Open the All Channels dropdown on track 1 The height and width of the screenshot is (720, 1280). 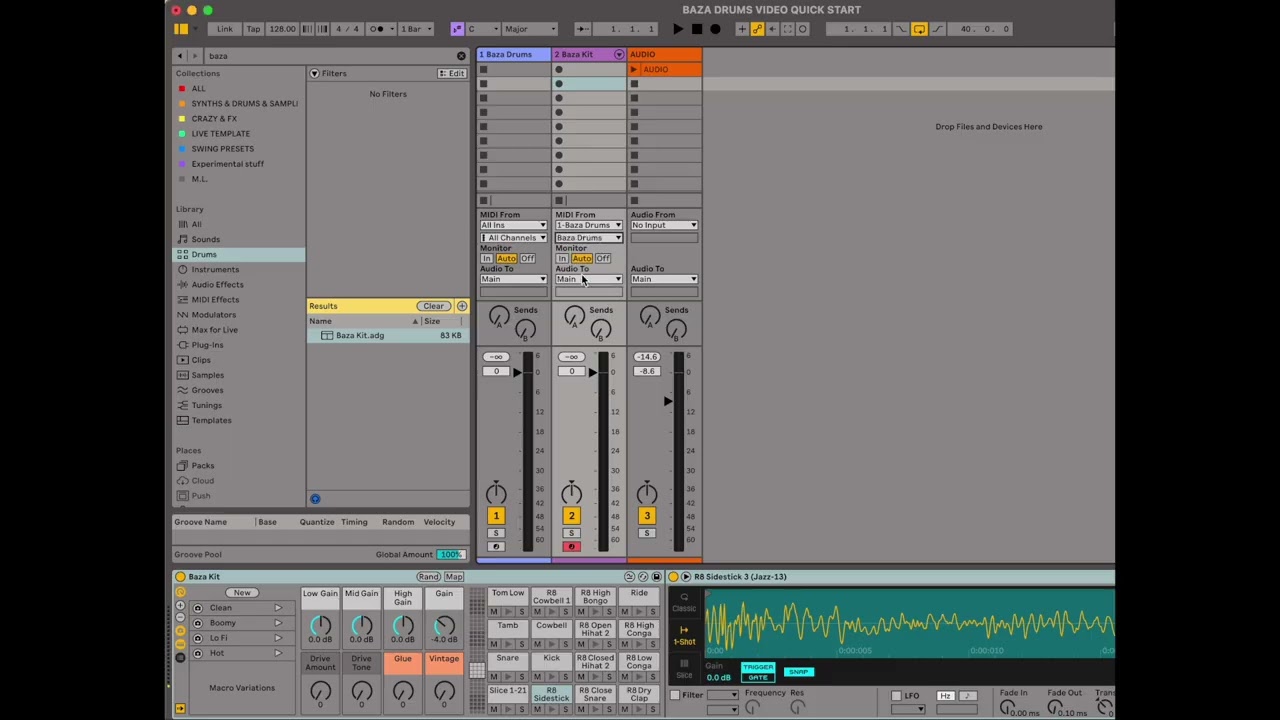pyautogui.click(x=513, y=238)
